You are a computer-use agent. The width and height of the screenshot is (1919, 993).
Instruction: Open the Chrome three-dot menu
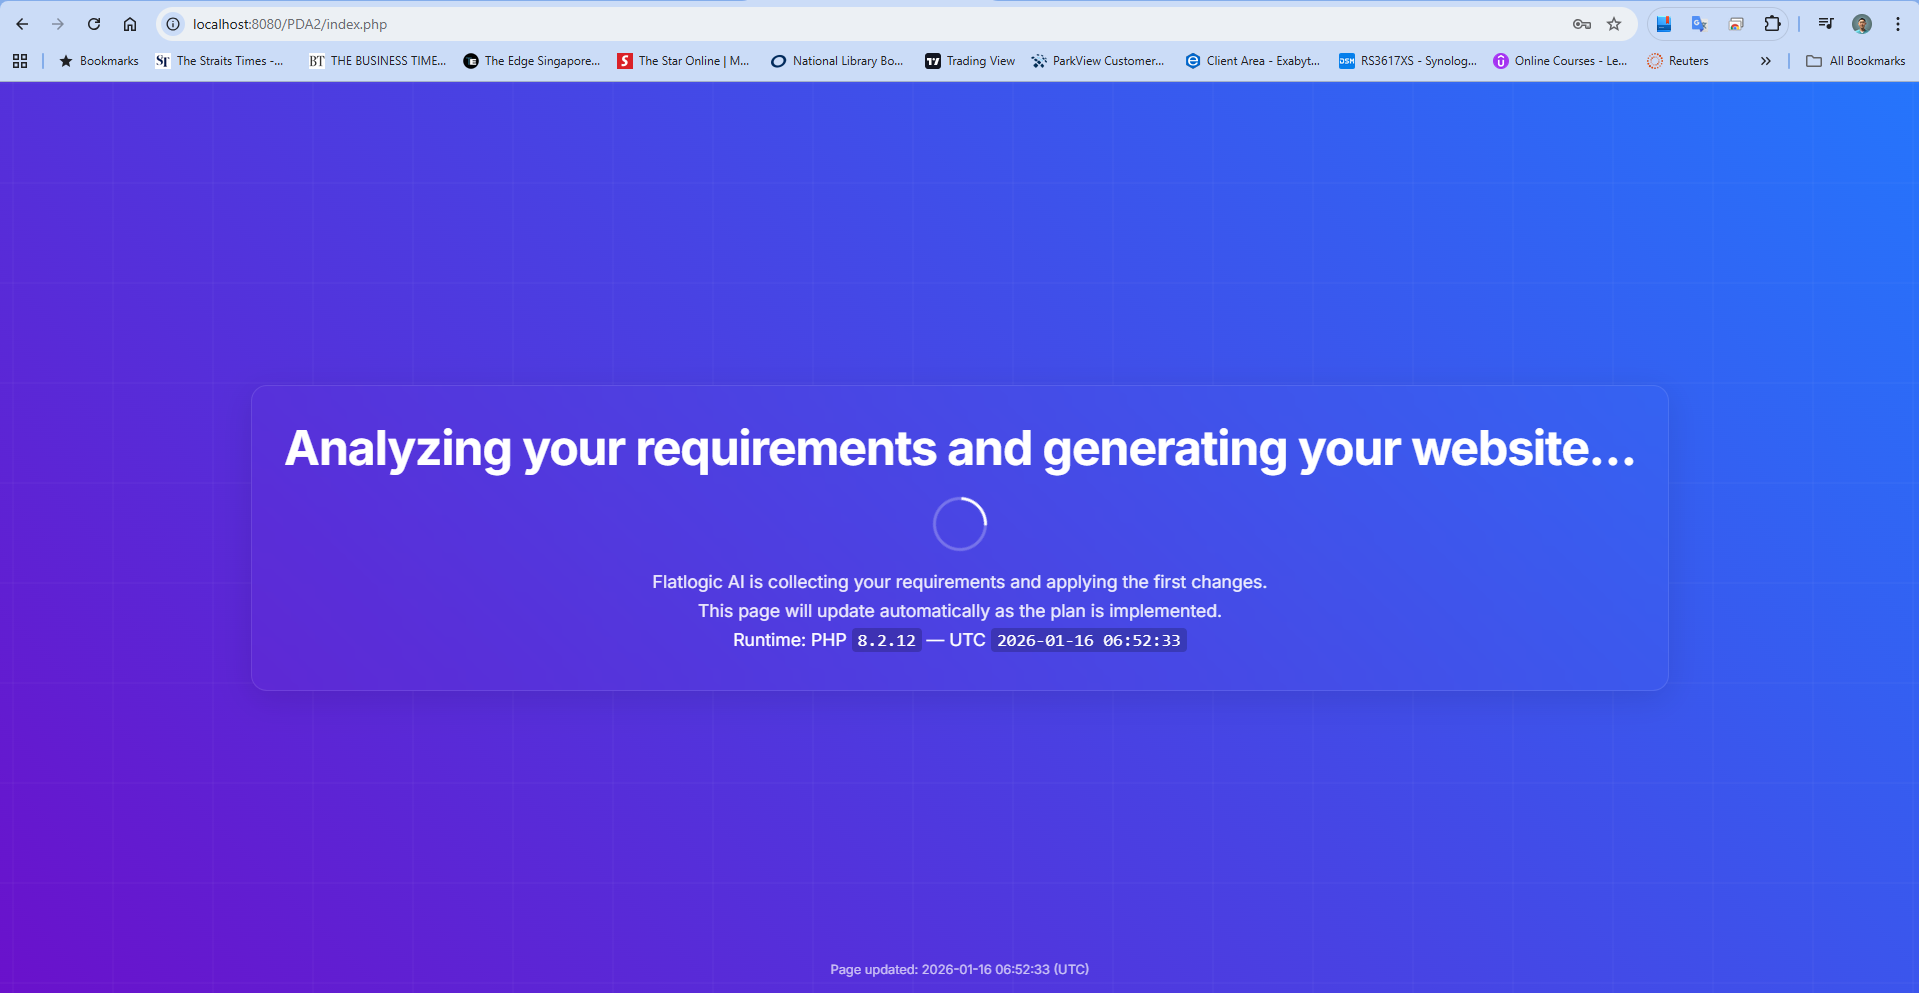[1898, 24]
